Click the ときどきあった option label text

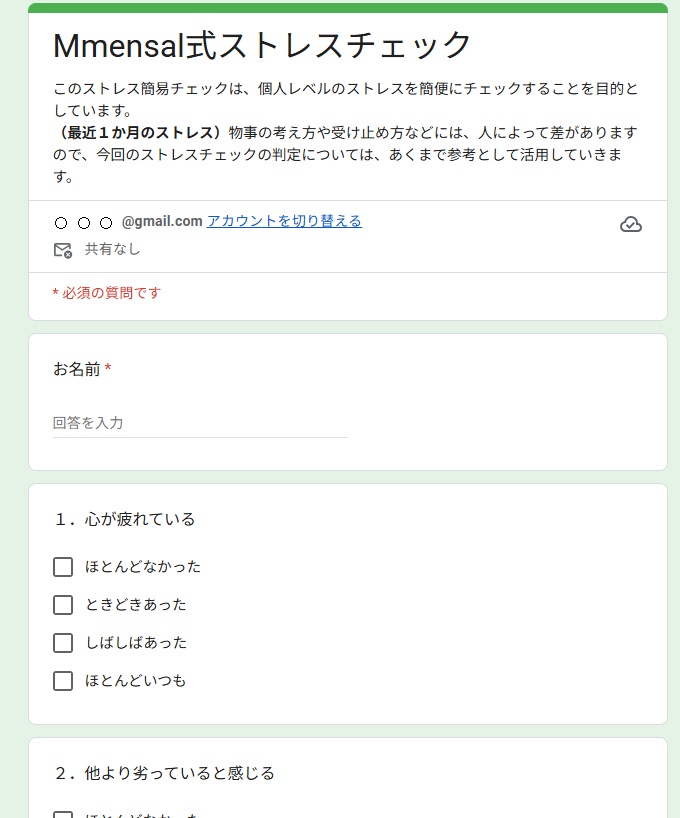(136, 605)
